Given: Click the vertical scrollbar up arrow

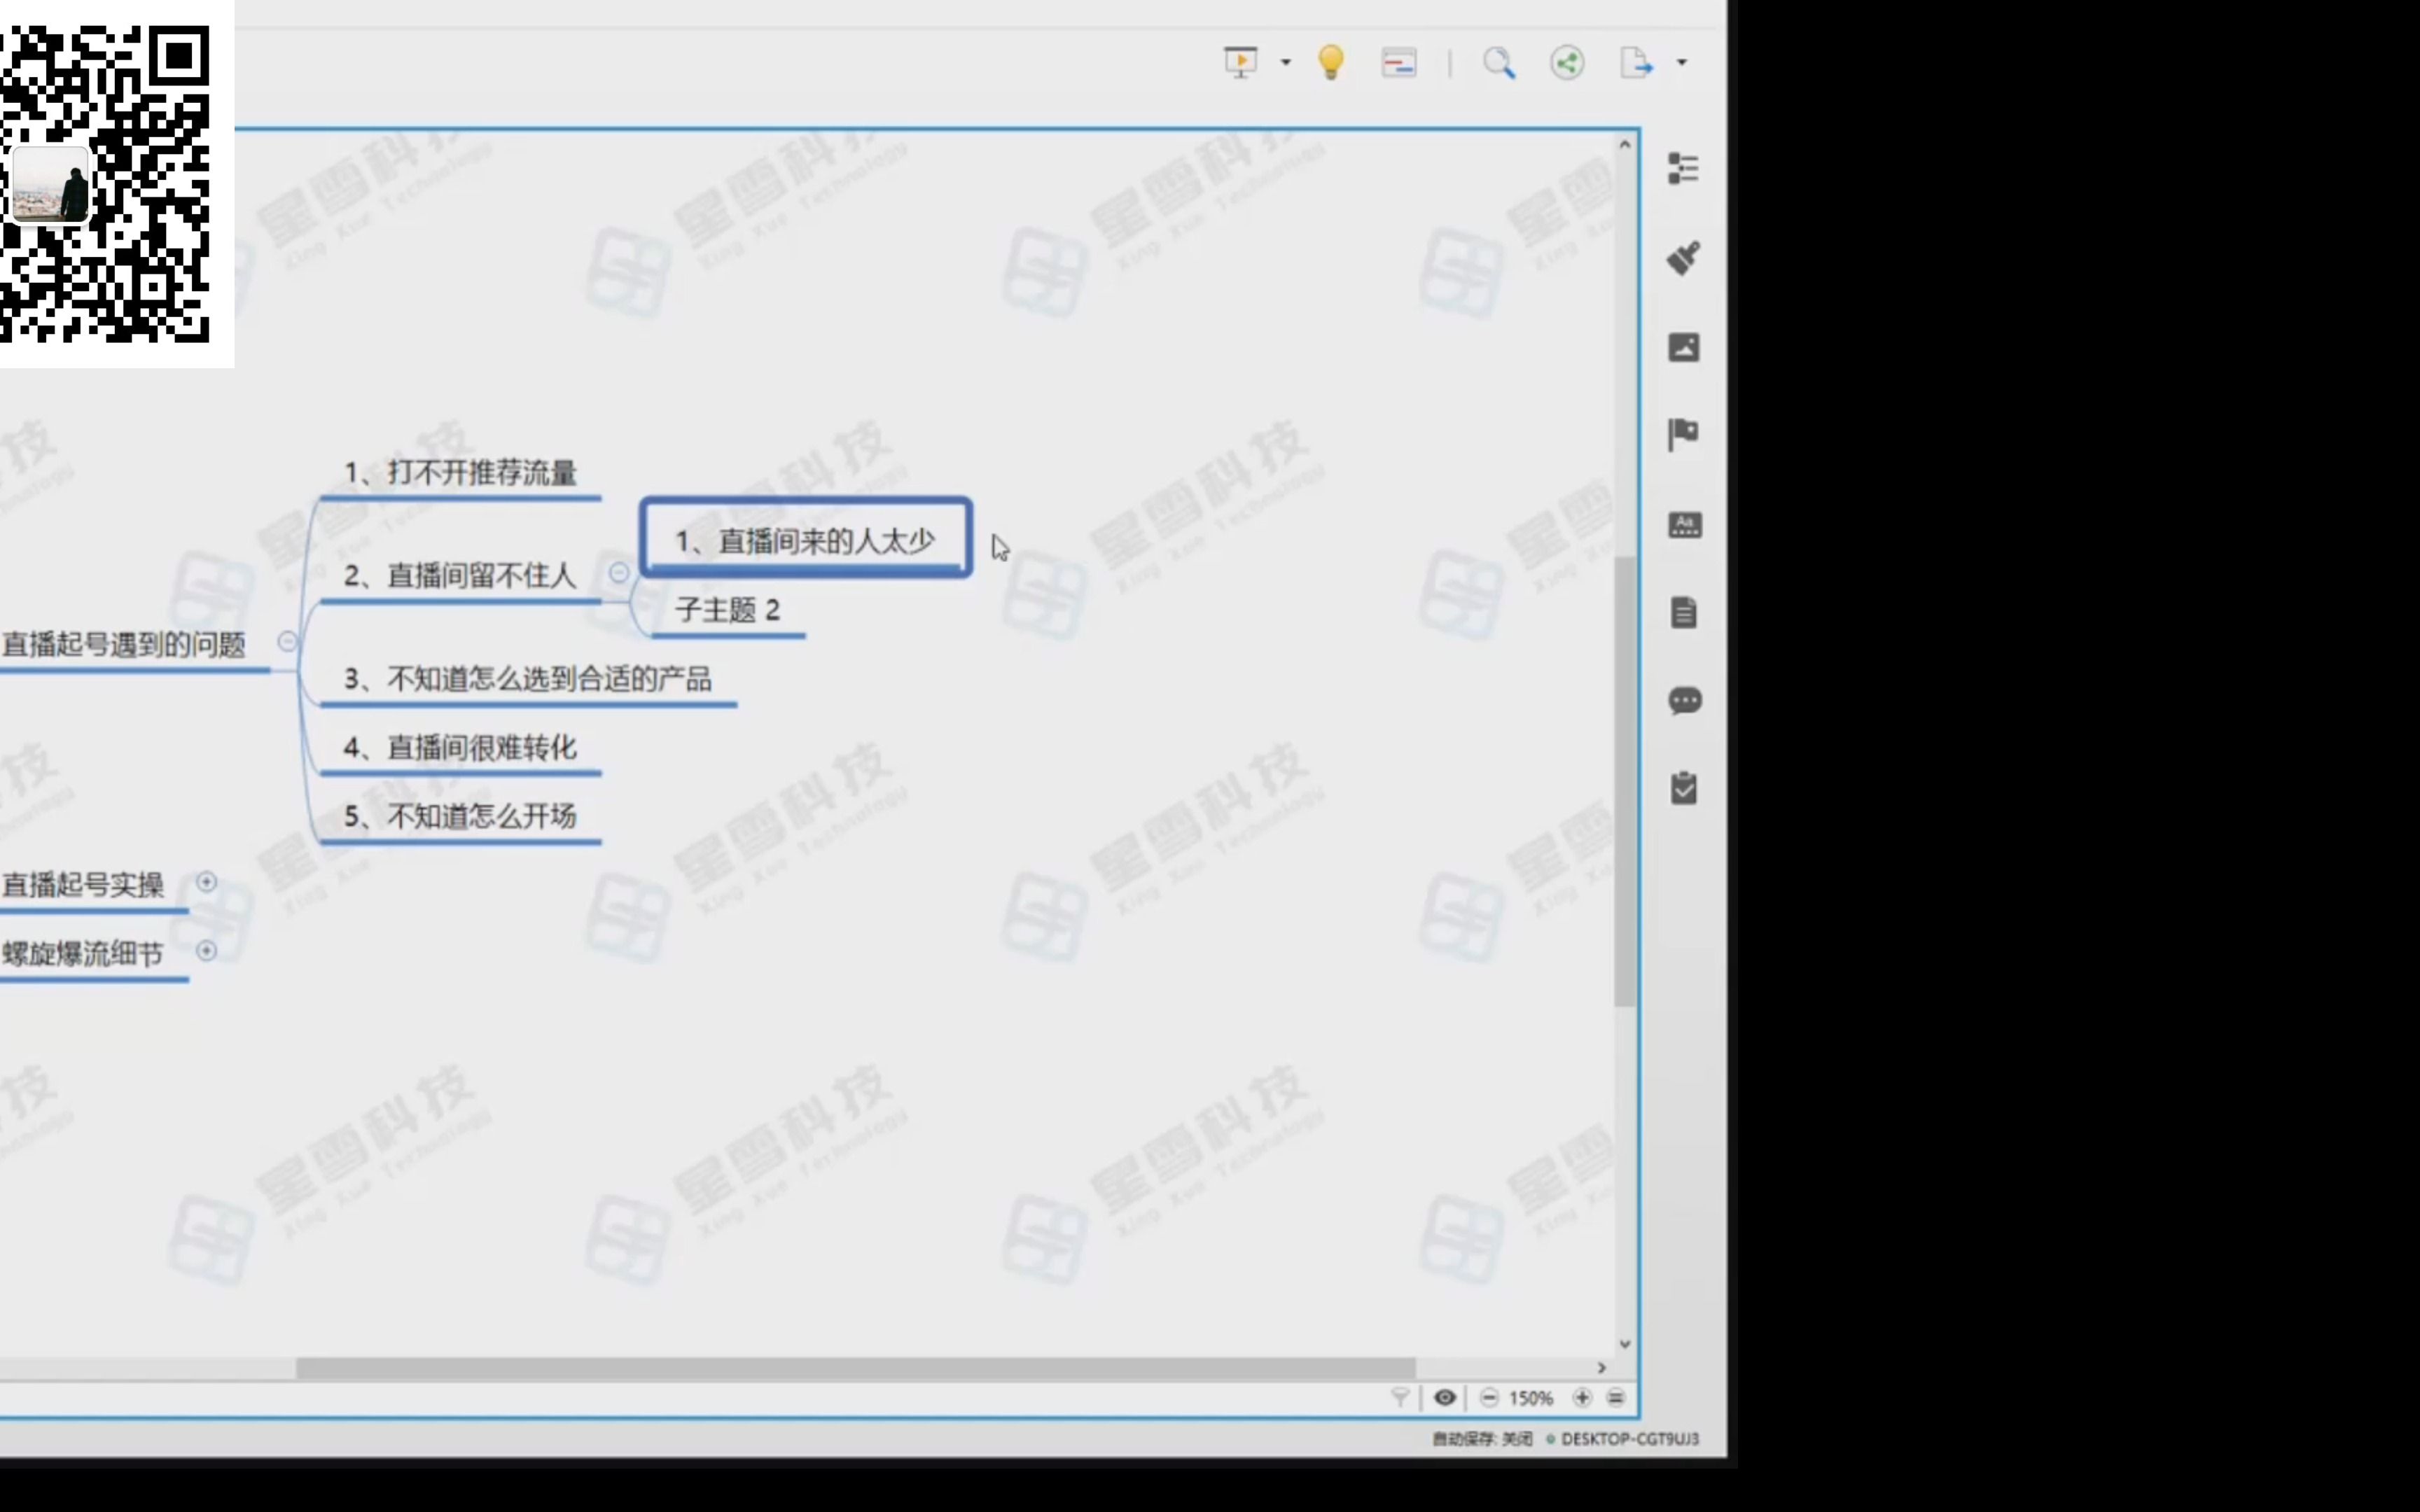Looking at the screenshot, I should pyautogui.click(x=1625, y=145).
